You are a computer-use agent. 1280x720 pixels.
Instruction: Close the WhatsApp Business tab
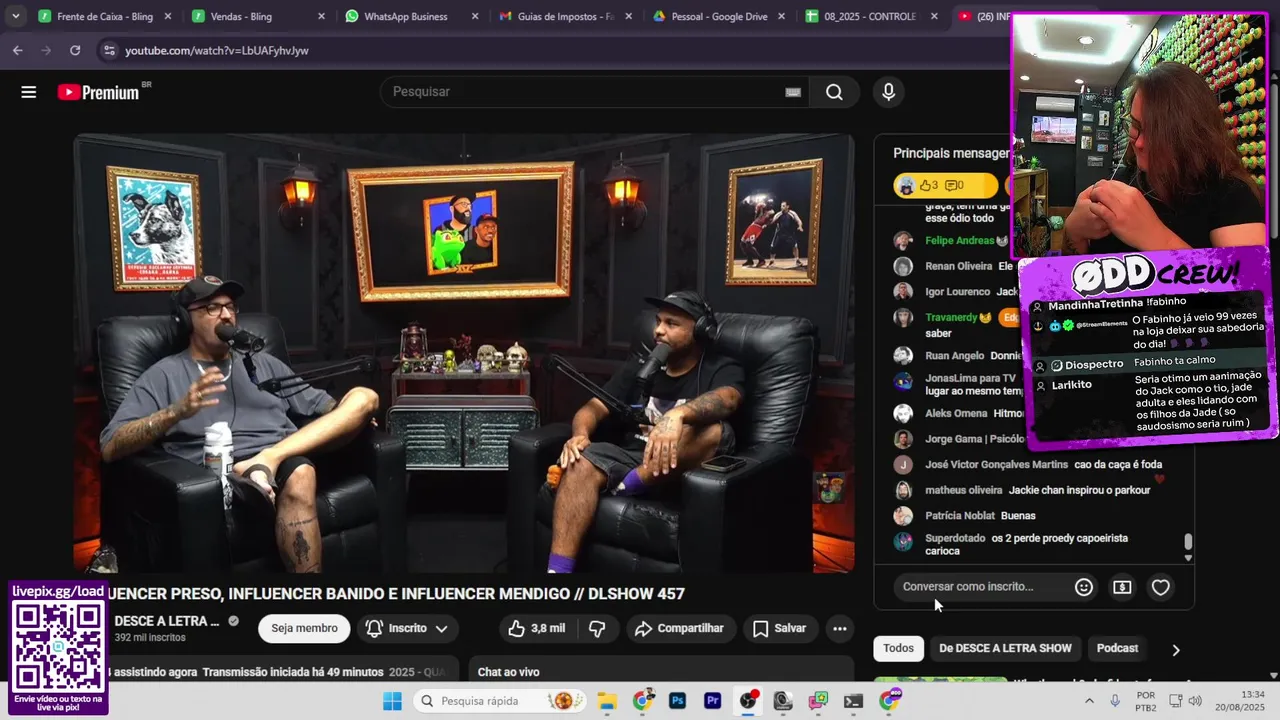[x=475, y=17]
